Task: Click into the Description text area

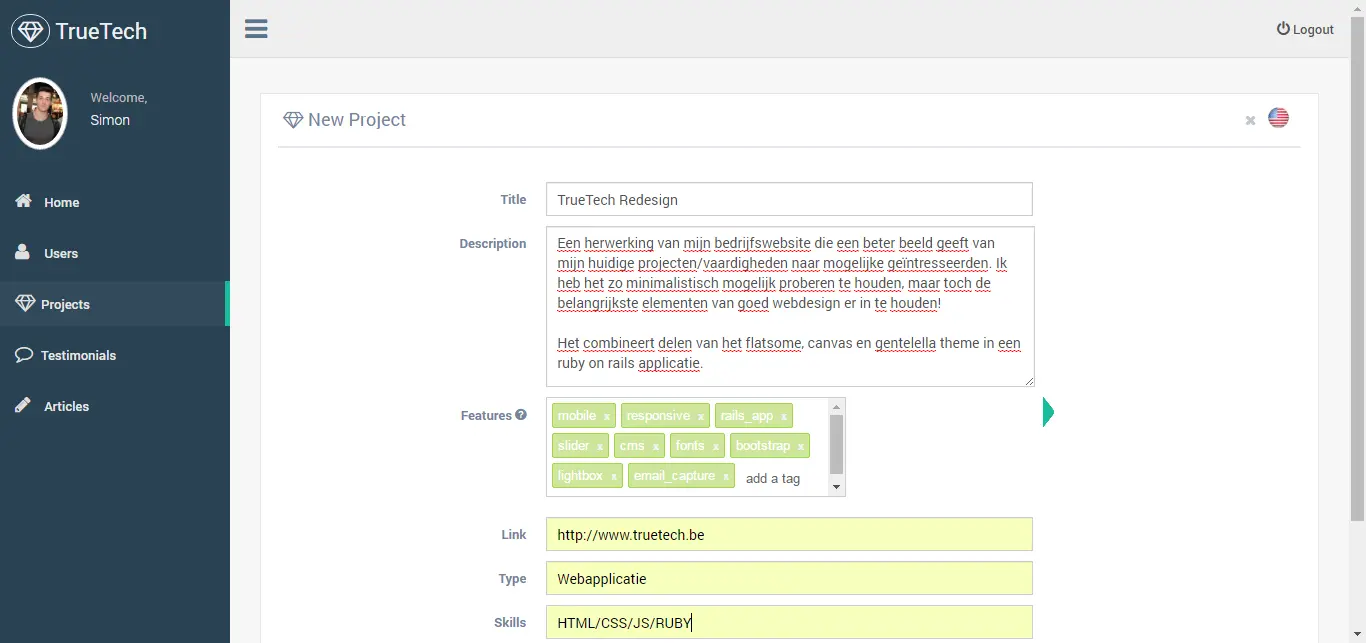Action: point(790,307)
